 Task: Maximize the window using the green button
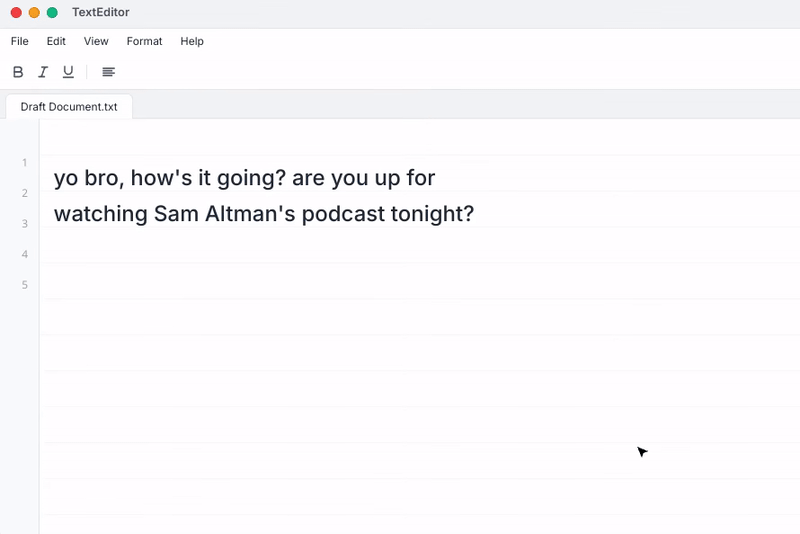(52, 13)
